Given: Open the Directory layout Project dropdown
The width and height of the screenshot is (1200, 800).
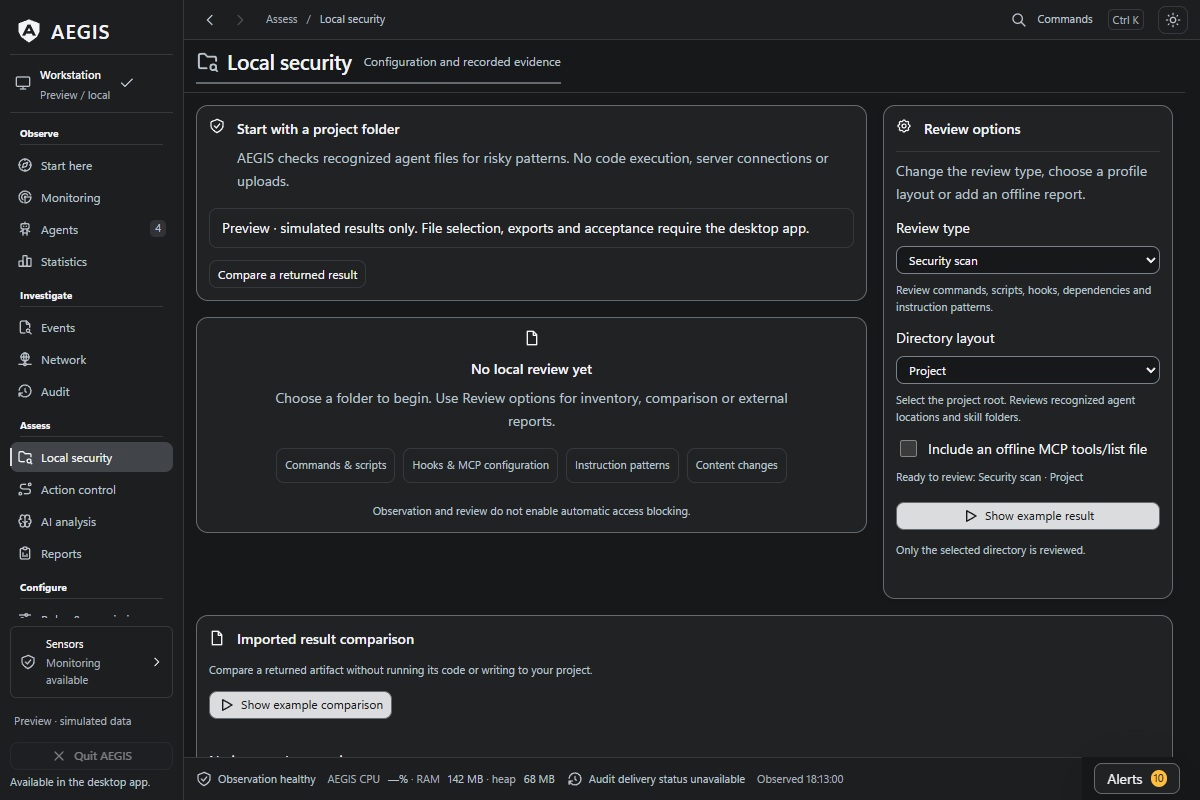Looking at the screenshot, I should pyautogui.click(x=1028, y=370).
